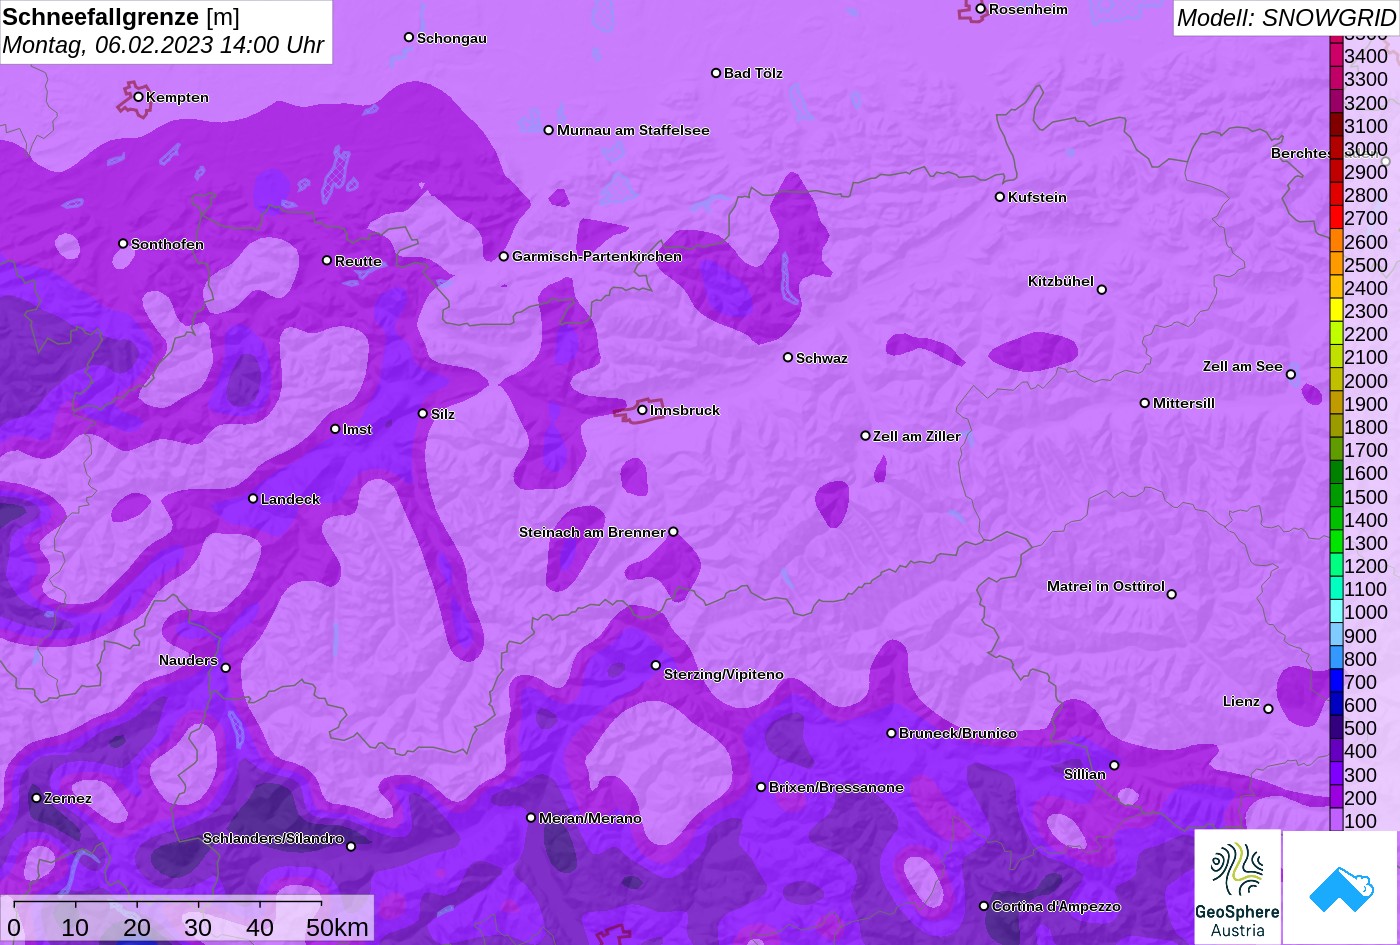1400x945 pixels.
Task: Click the Kitzbühel location marker
Action: click(1102, 290)
